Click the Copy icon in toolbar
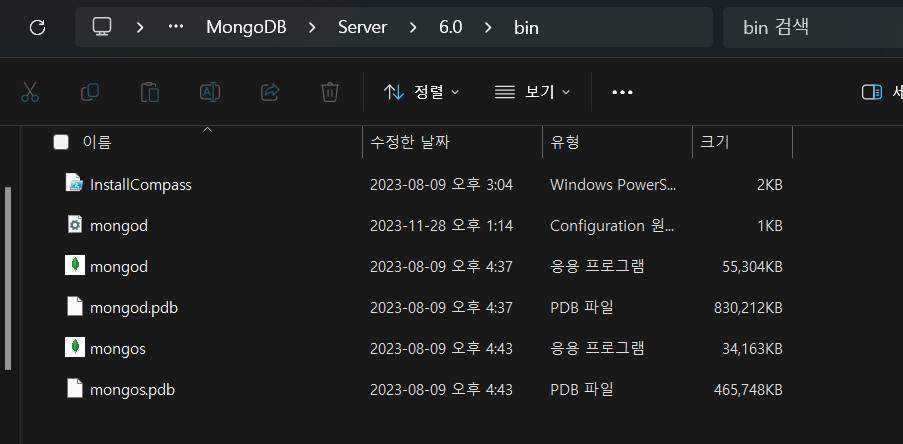The image size is (903, 444). 90,92
